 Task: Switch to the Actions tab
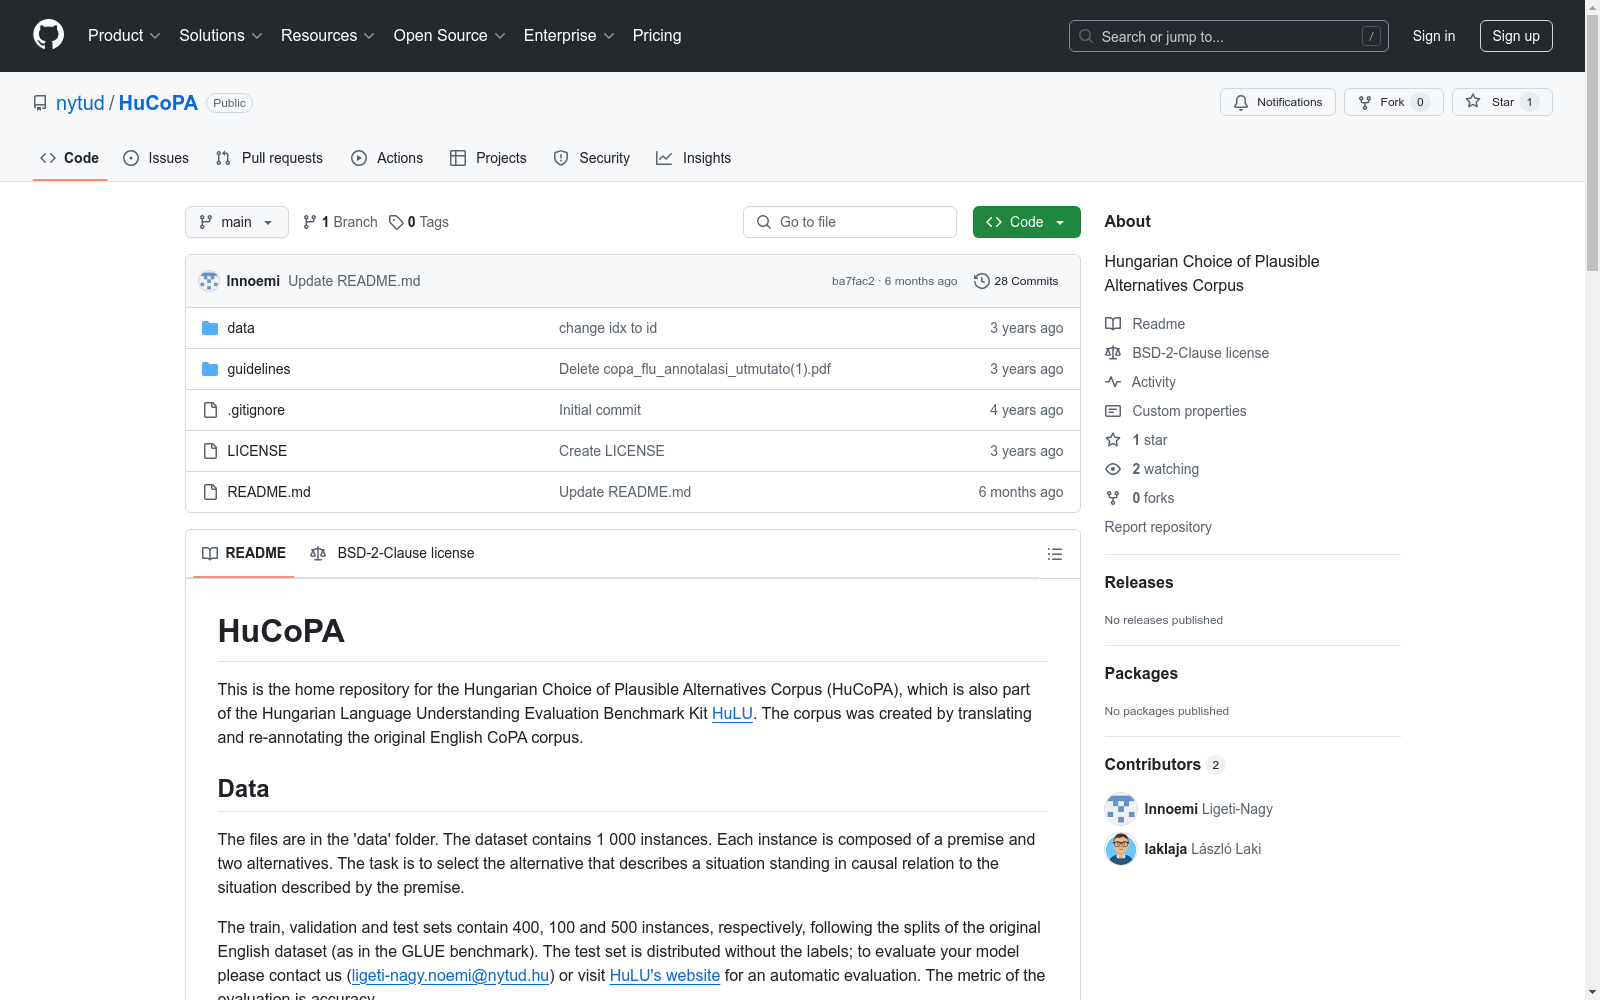387,158
